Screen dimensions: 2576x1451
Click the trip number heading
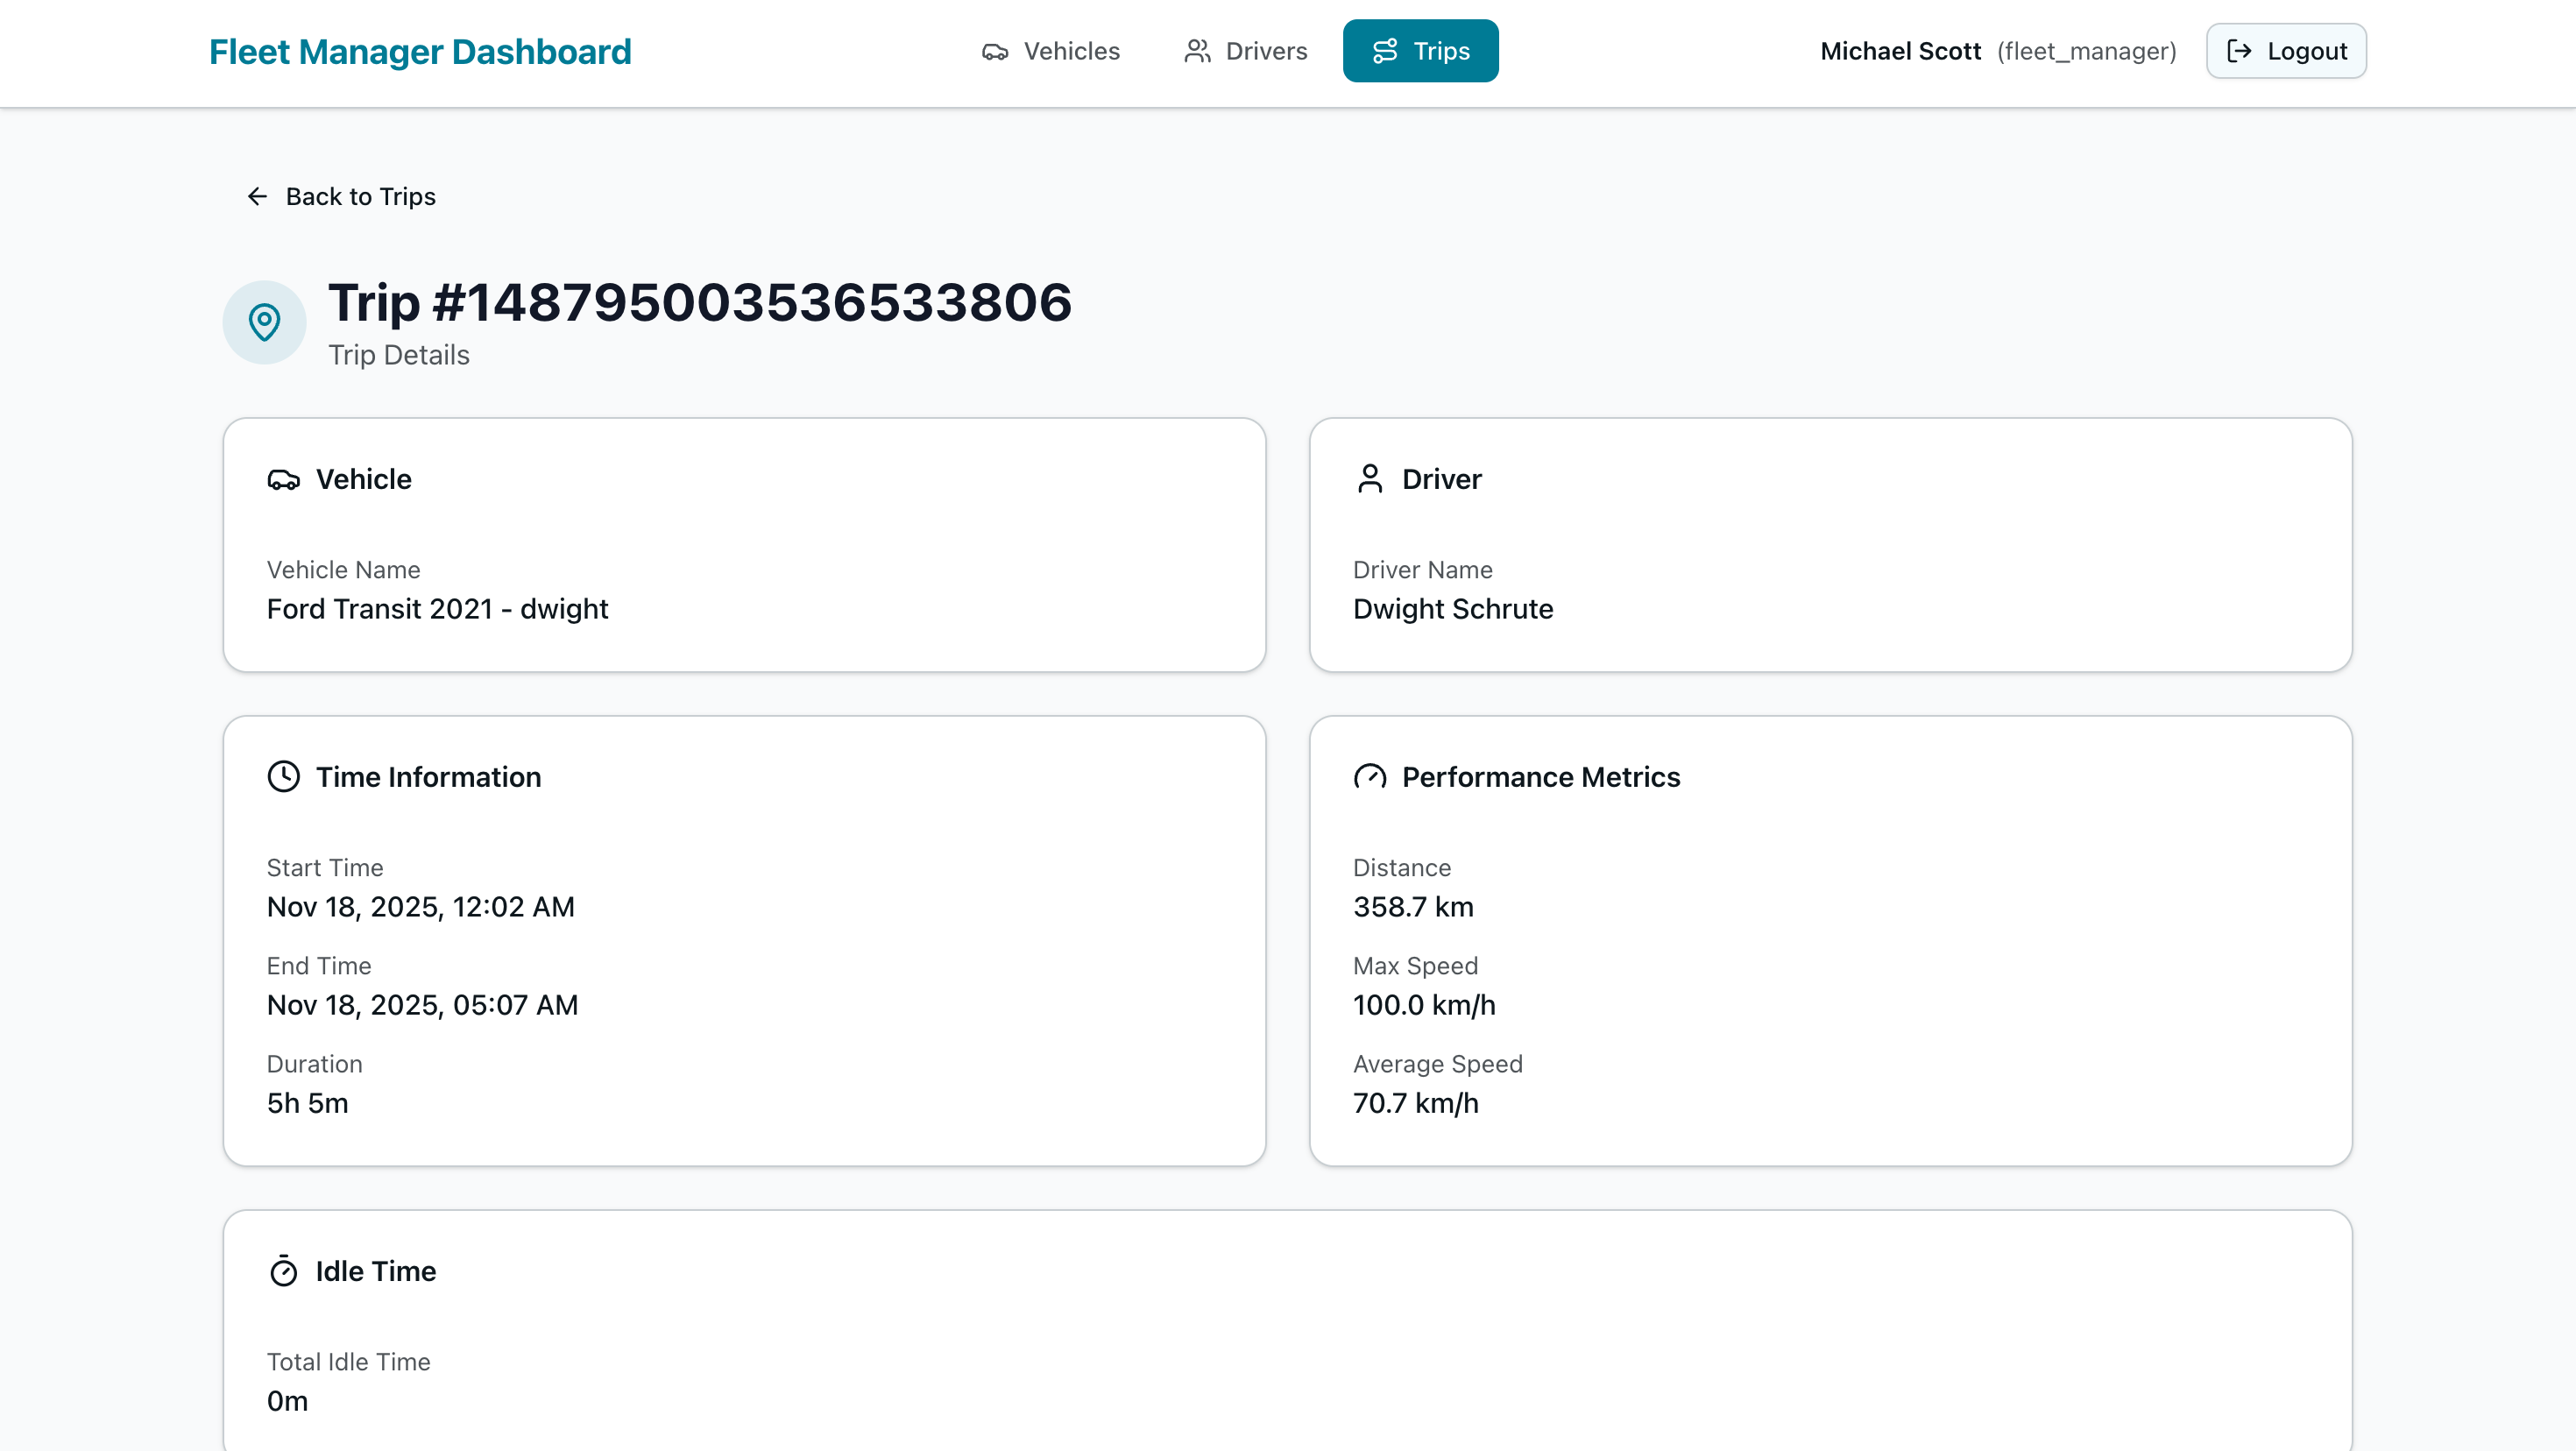pos(700,302)
